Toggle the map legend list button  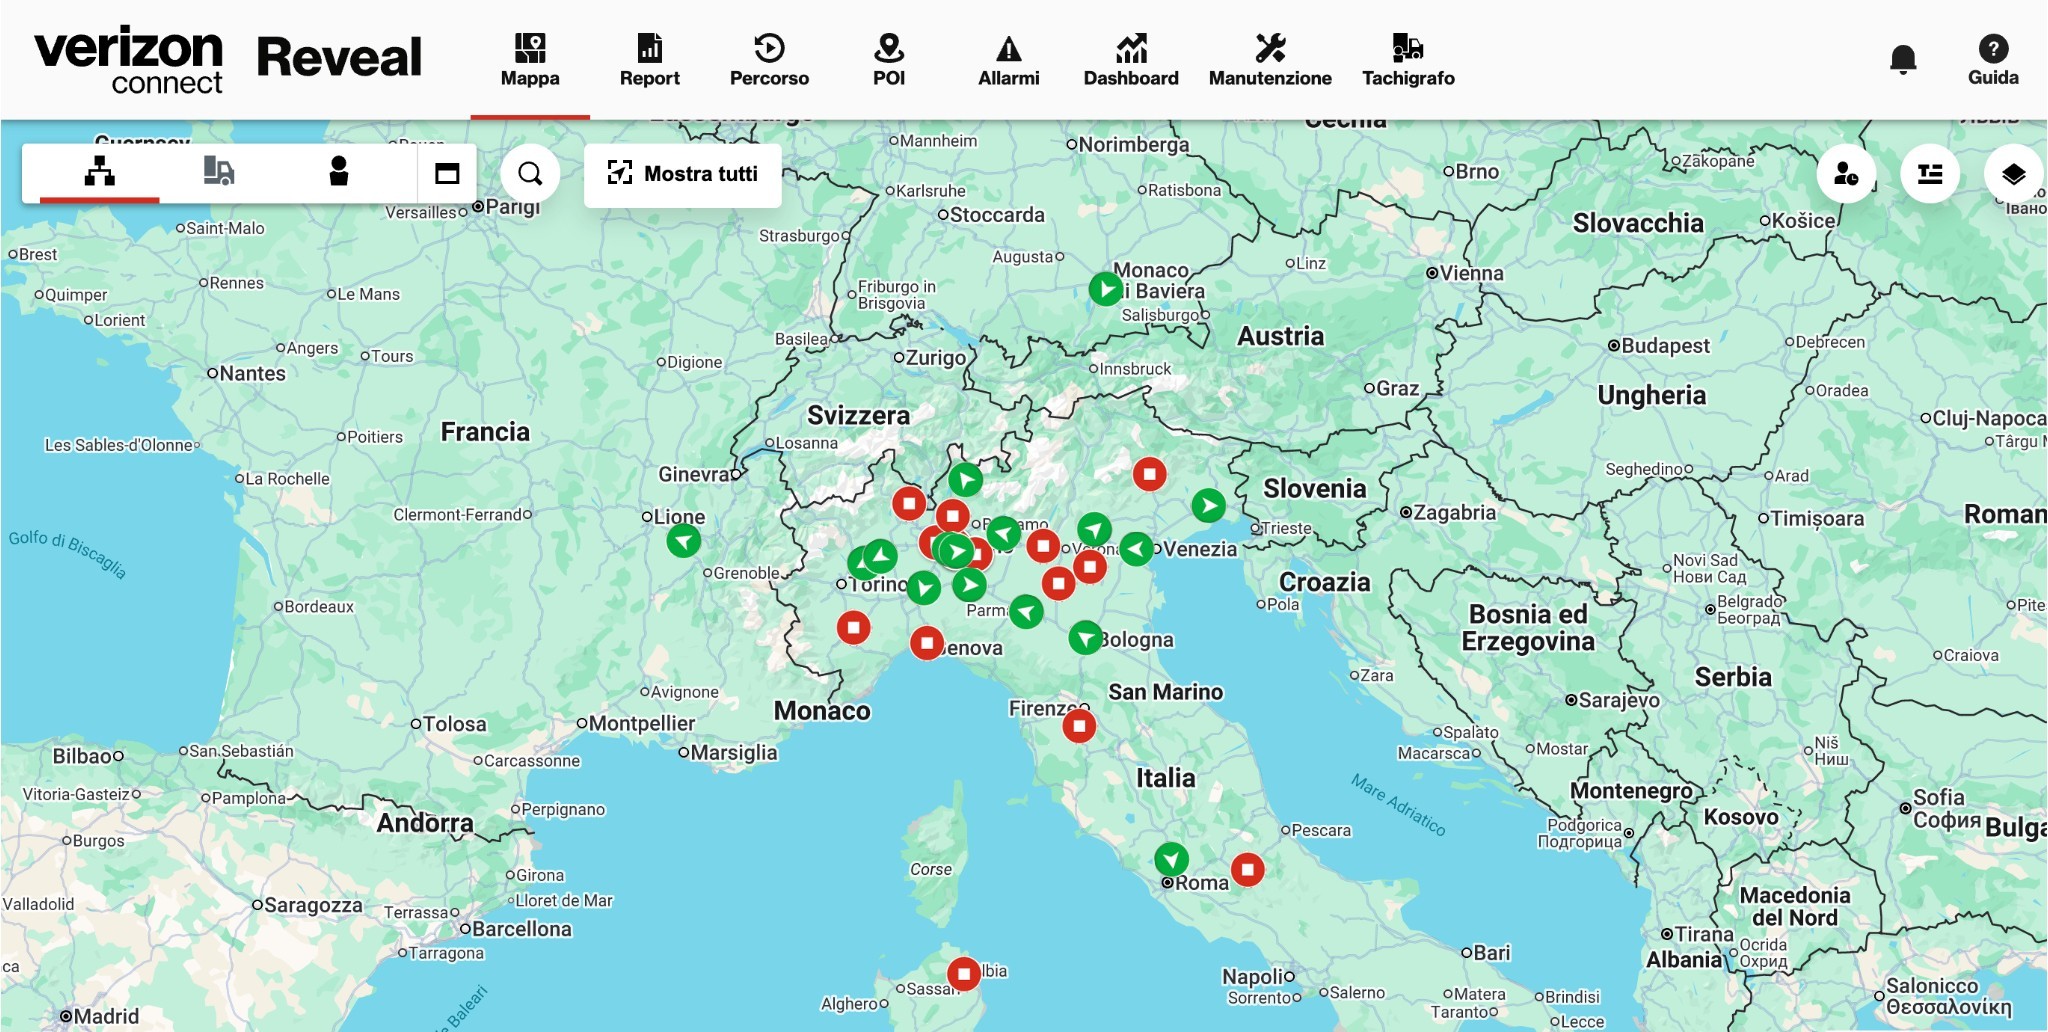click(1929, 174)
